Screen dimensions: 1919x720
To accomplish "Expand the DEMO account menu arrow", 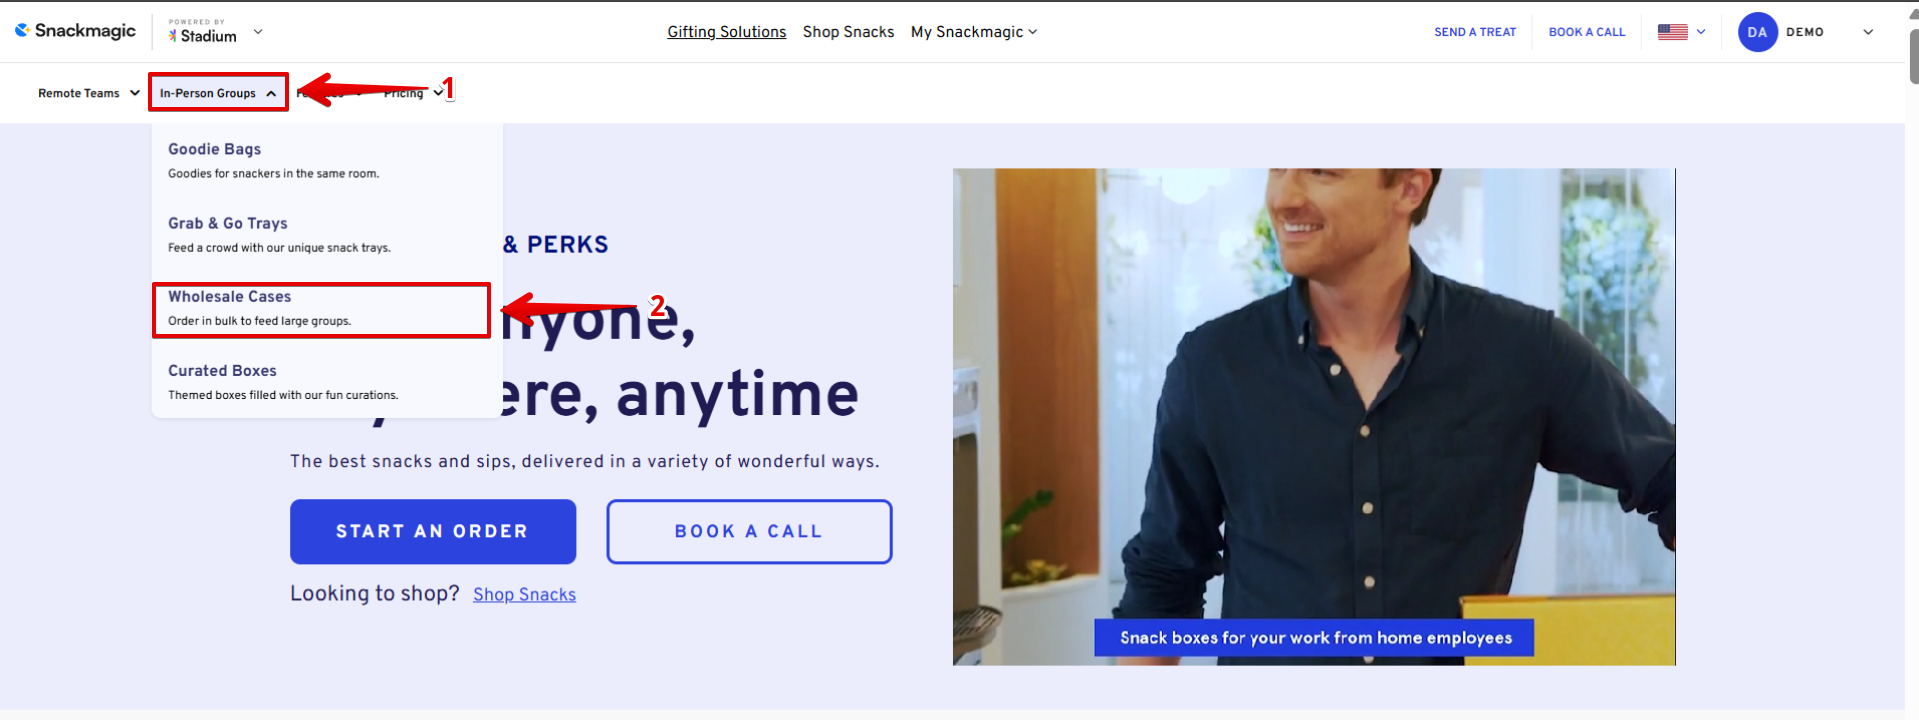I will point(1868,32).
